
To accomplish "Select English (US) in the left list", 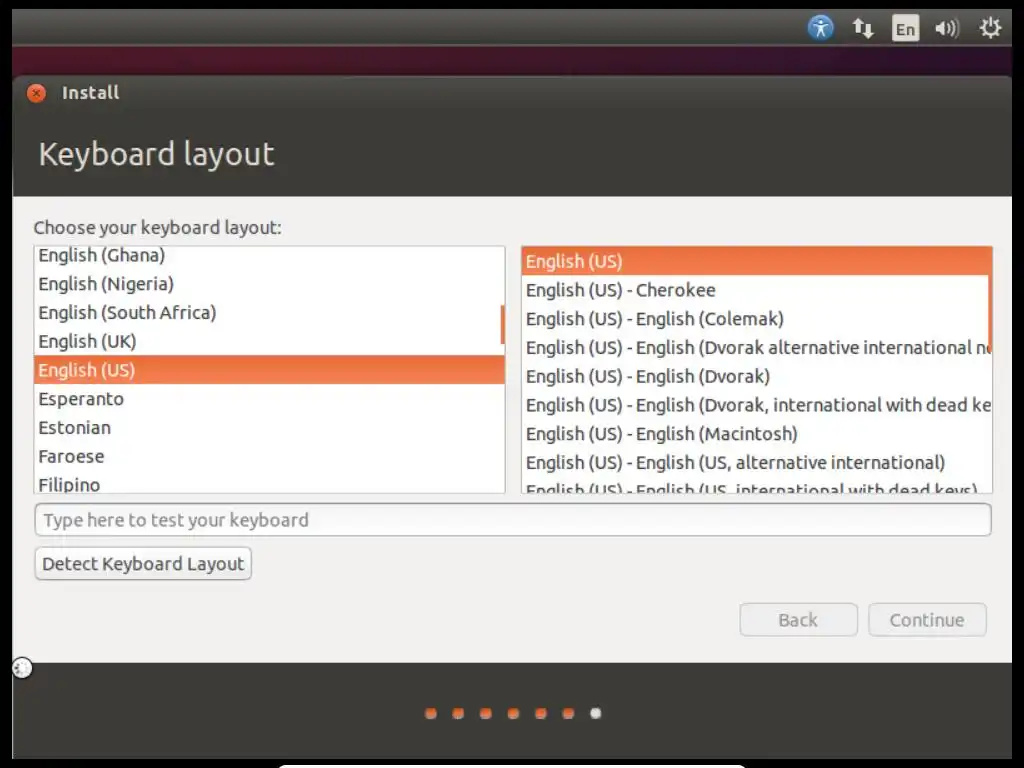I will [269, 370].
